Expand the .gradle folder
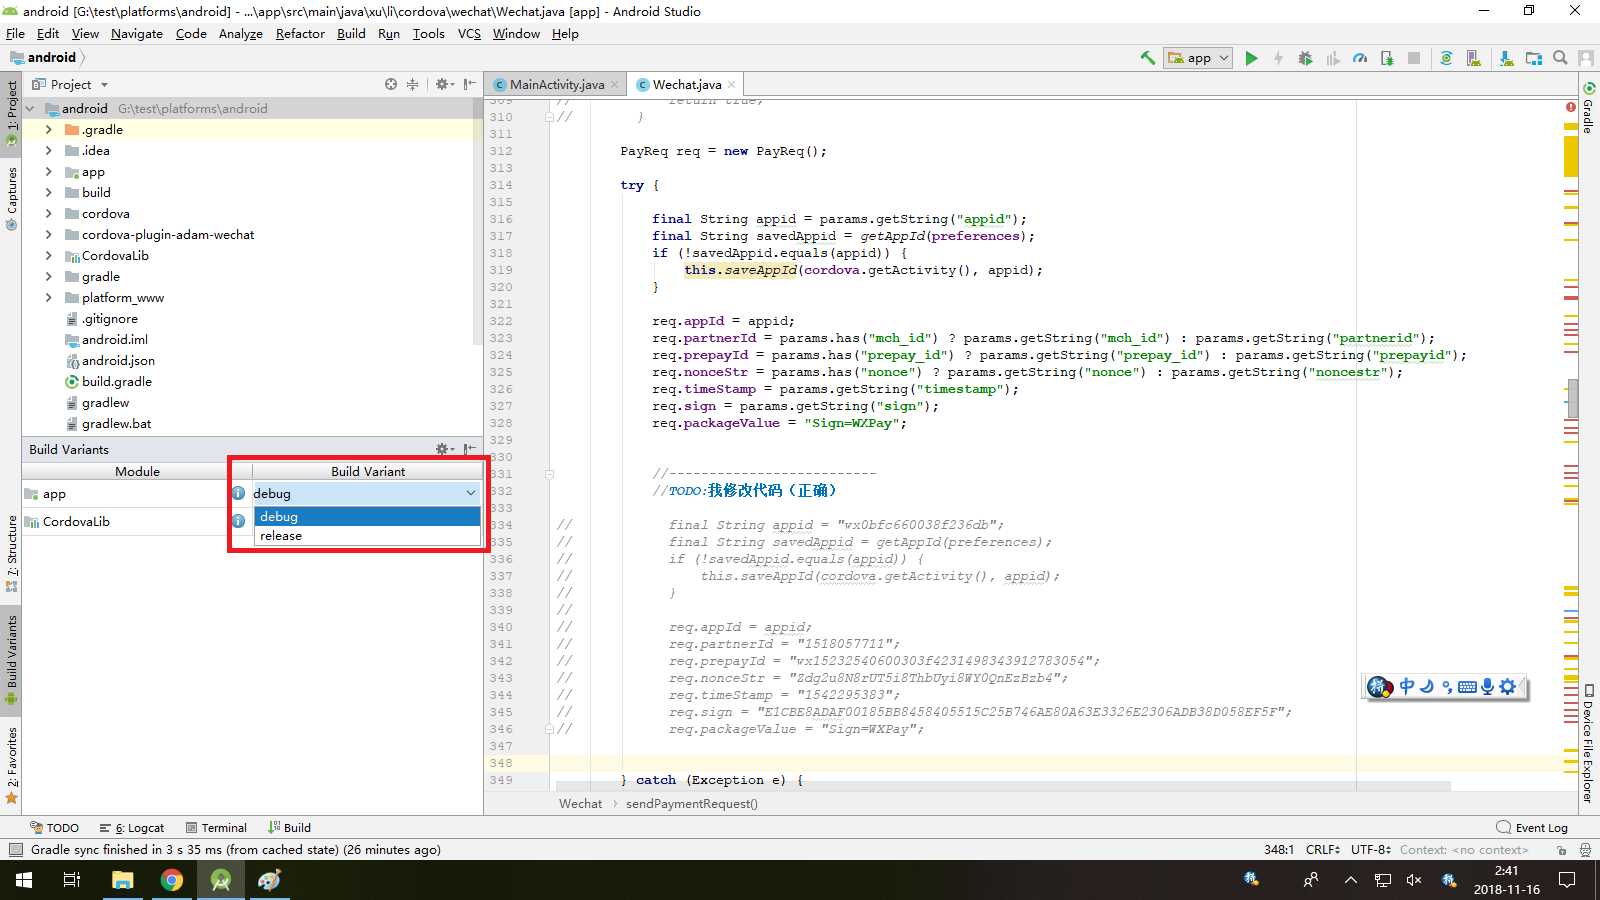Screen dimensions: 1600x900 [x=48, y=129]
